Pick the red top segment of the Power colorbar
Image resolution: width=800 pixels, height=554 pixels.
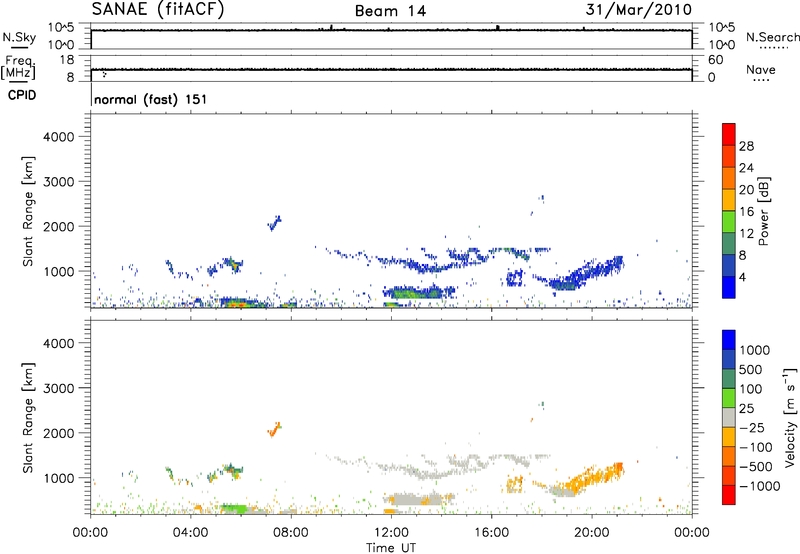coord(729,134)
